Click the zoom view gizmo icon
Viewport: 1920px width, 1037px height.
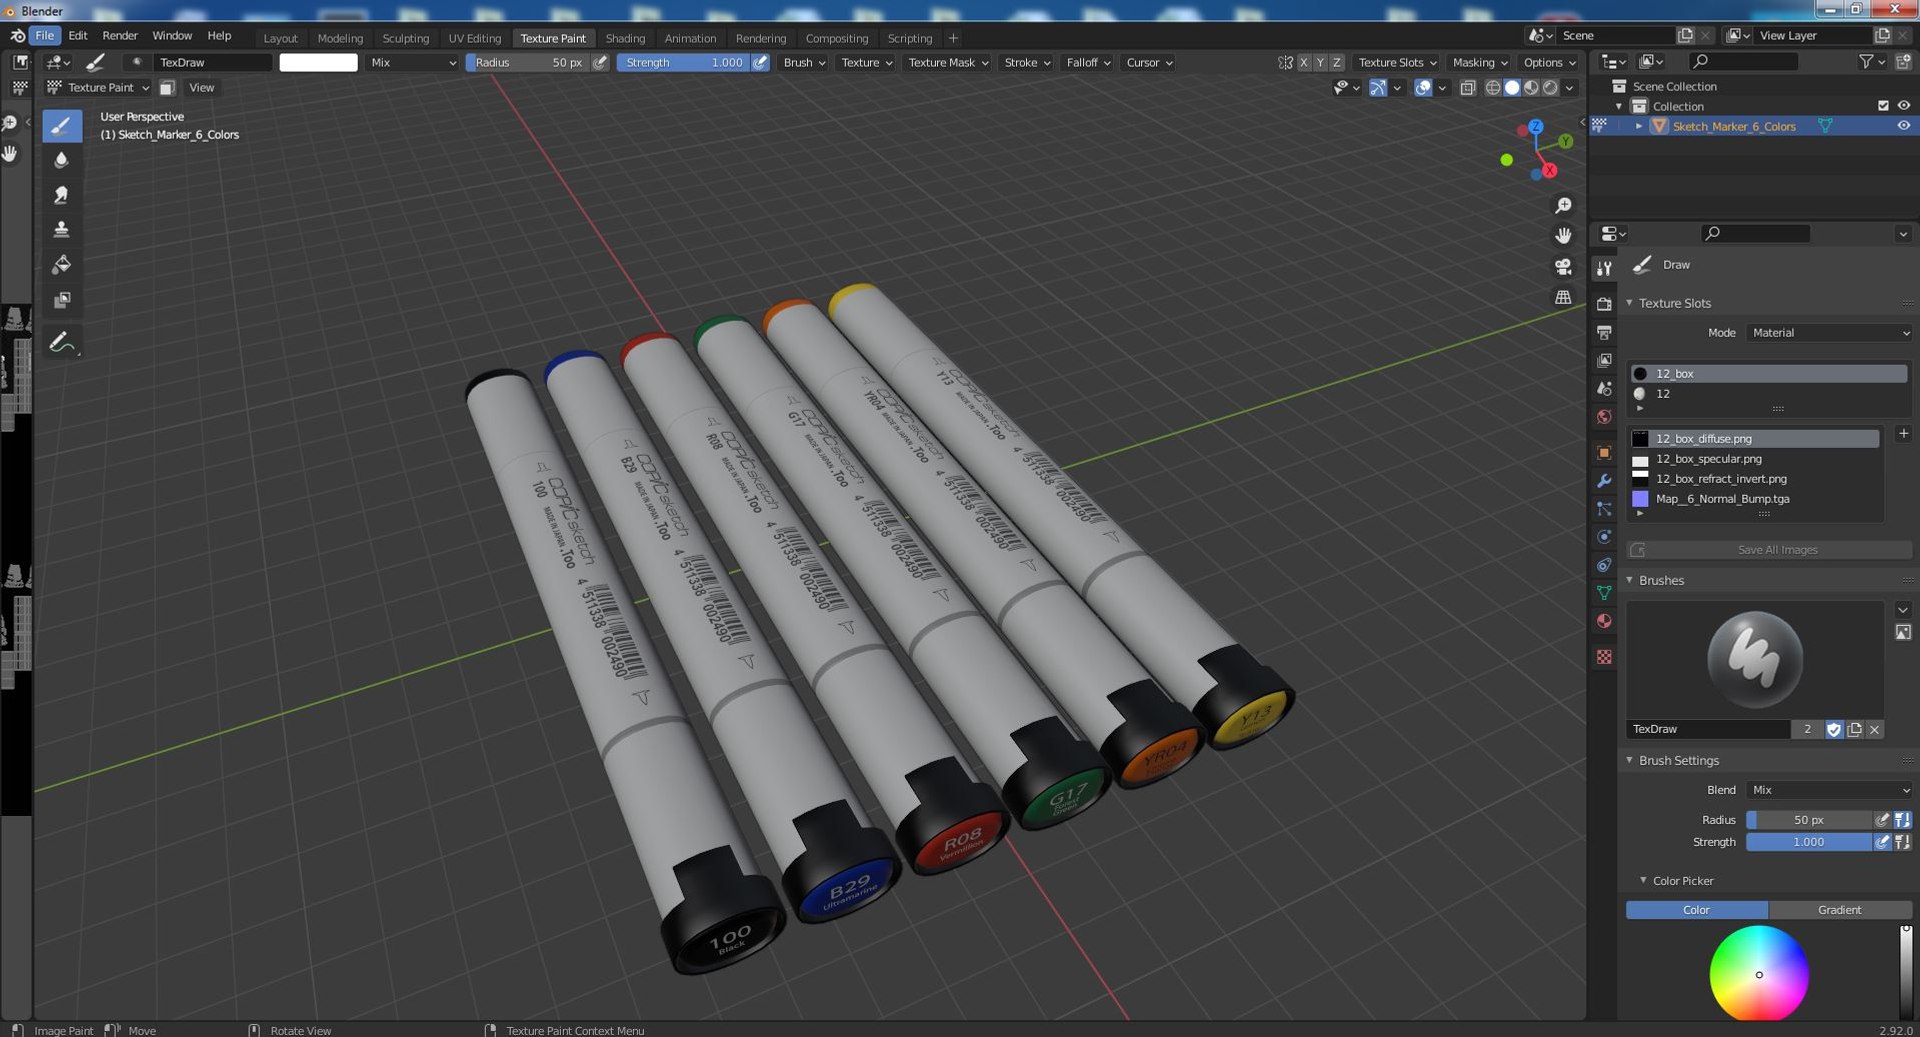[x=1563, y=205]
